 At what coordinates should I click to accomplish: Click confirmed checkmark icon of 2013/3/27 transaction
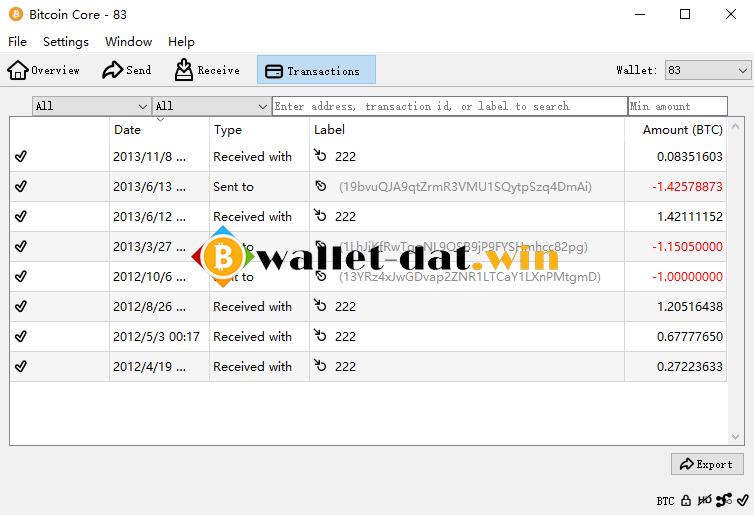tap(21, 246)
